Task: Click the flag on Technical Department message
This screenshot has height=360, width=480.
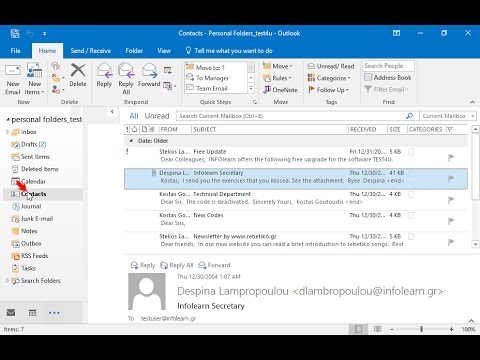Action: (451, 199)
